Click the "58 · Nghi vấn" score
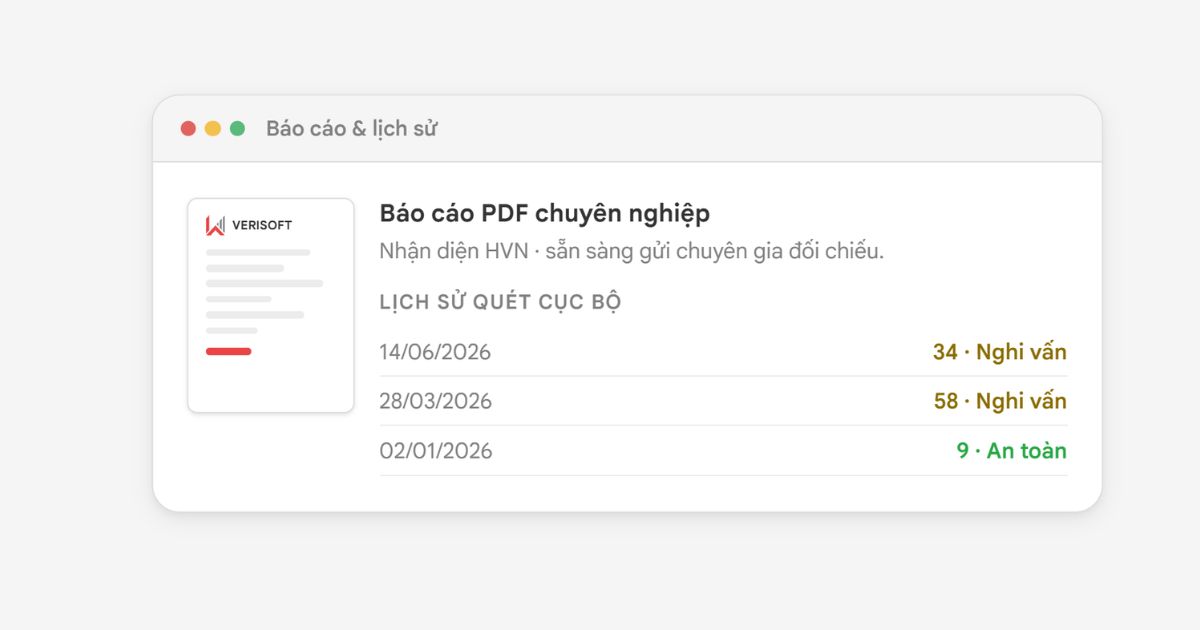1200x630 pixels. (1000, 401)
